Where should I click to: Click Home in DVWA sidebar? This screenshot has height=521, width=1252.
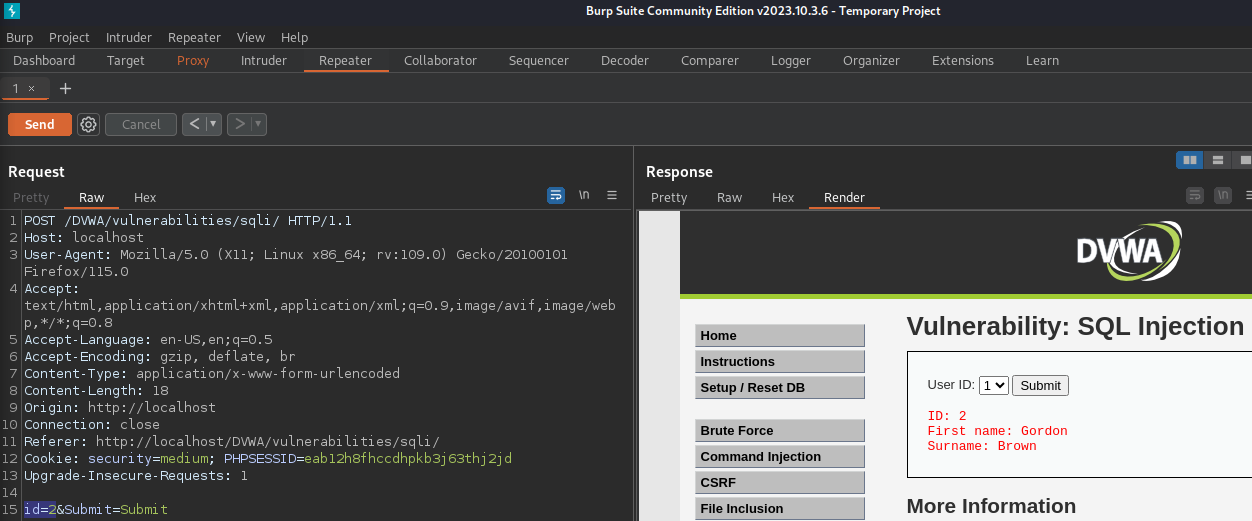click(x=780, y=335)
